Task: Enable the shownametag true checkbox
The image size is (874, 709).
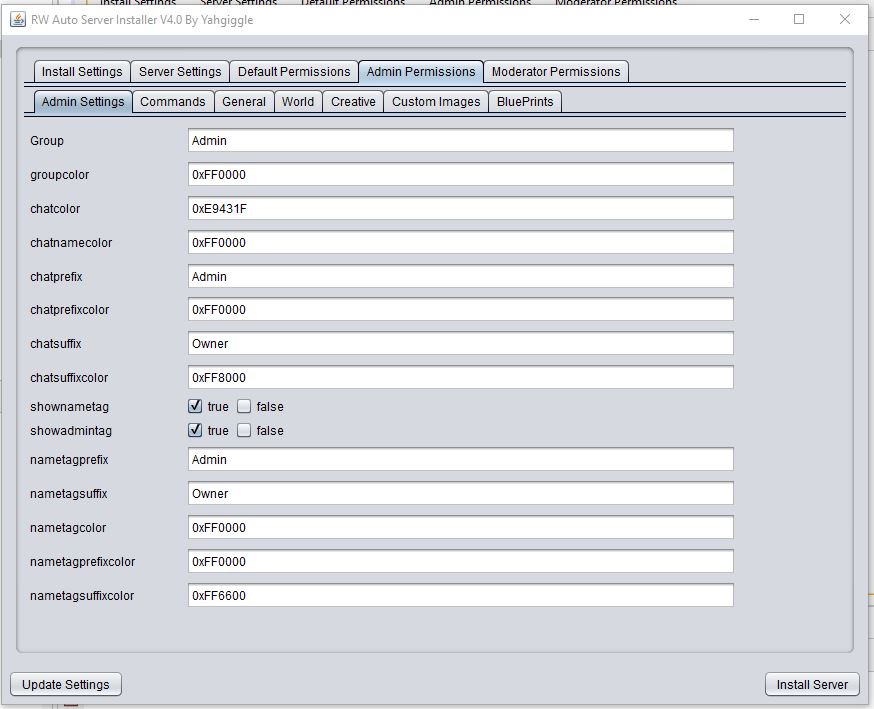Action: click(195, 407)
